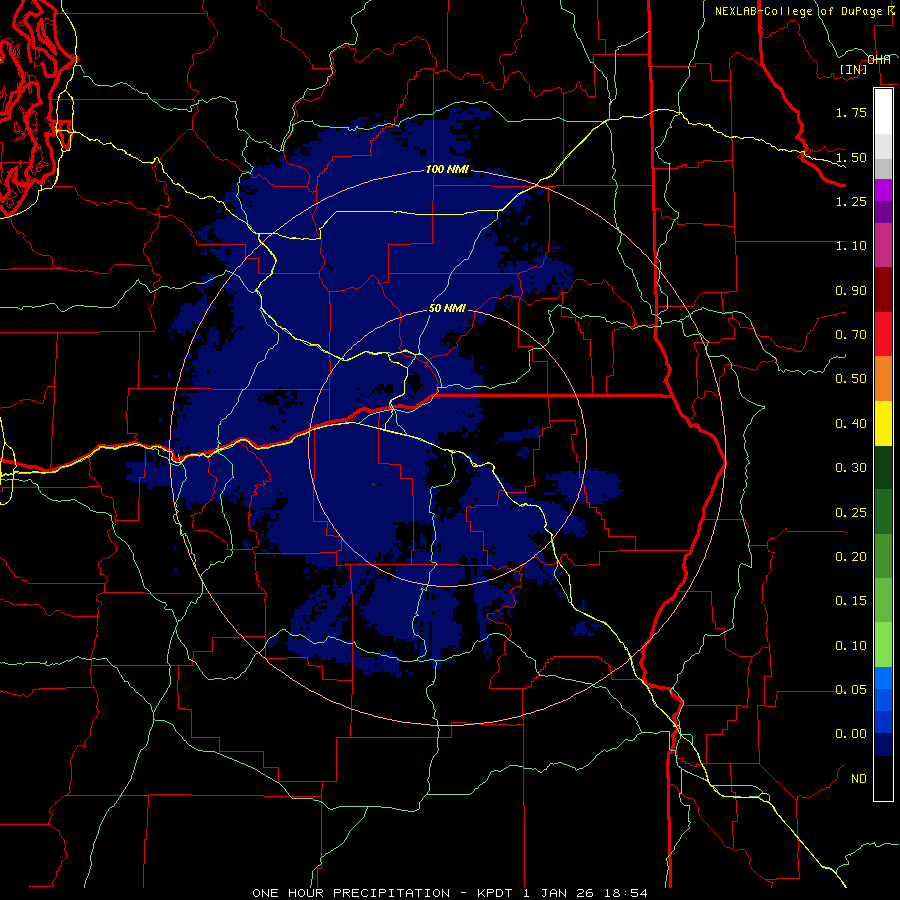Image resolution: width=900 pixels, height=900 pixels.
Task: Click the "0.10" legend value
Action: click(x=851, y=645)
